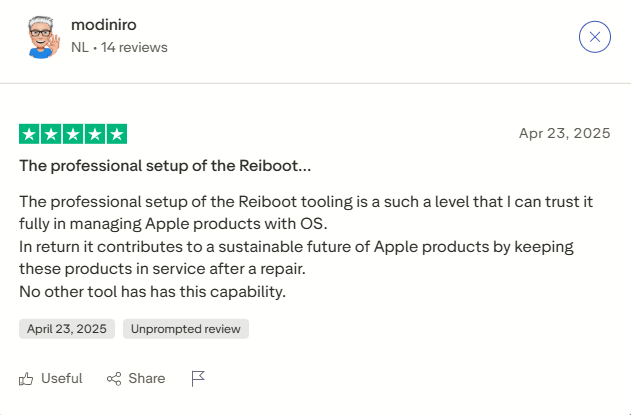Image resolution: width=631 pixels, height=415 pixels.
Task: Click the username modiniro
Action: [105, 25]
